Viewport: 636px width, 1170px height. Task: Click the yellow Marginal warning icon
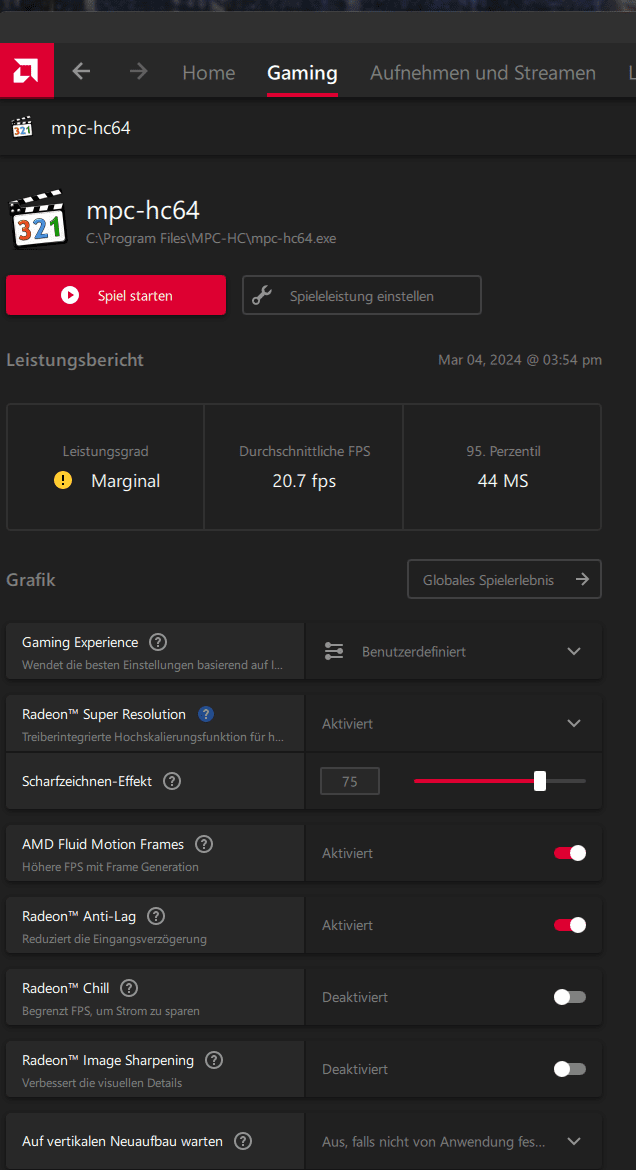click(x=63, y=481)
